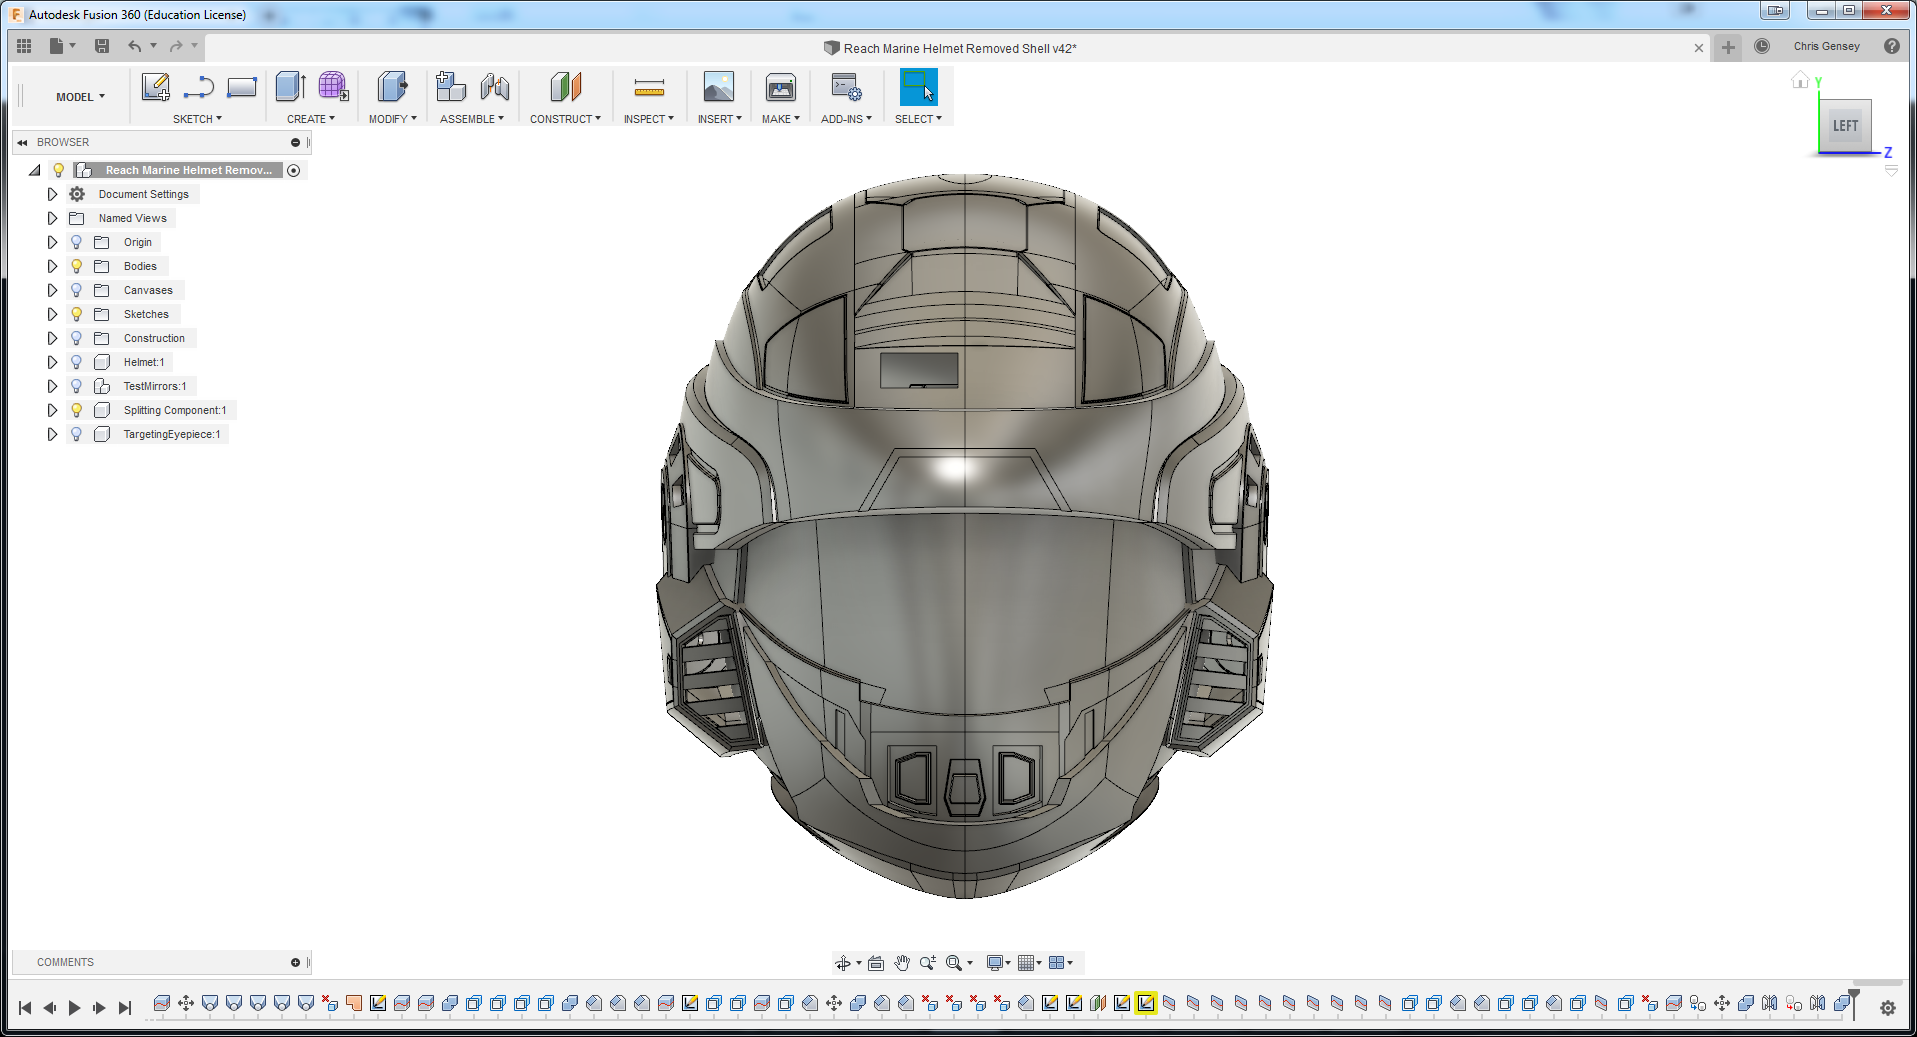
Task: Open the MODIFY menu
Action: click(392, 119)
